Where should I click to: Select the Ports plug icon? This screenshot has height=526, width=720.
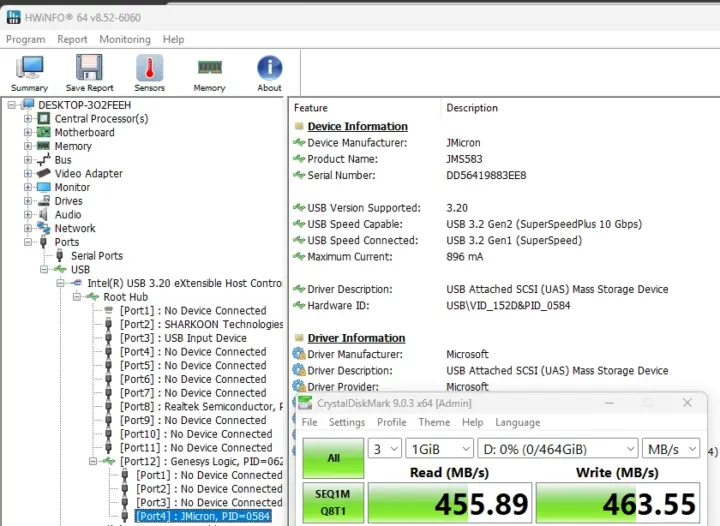pos(44,241)
